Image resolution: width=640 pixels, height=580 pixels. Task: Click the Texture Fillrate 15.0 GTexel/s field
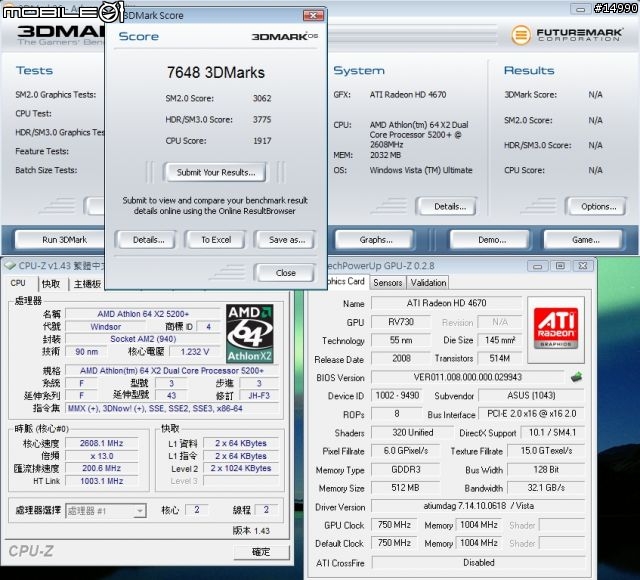(546, 451)
